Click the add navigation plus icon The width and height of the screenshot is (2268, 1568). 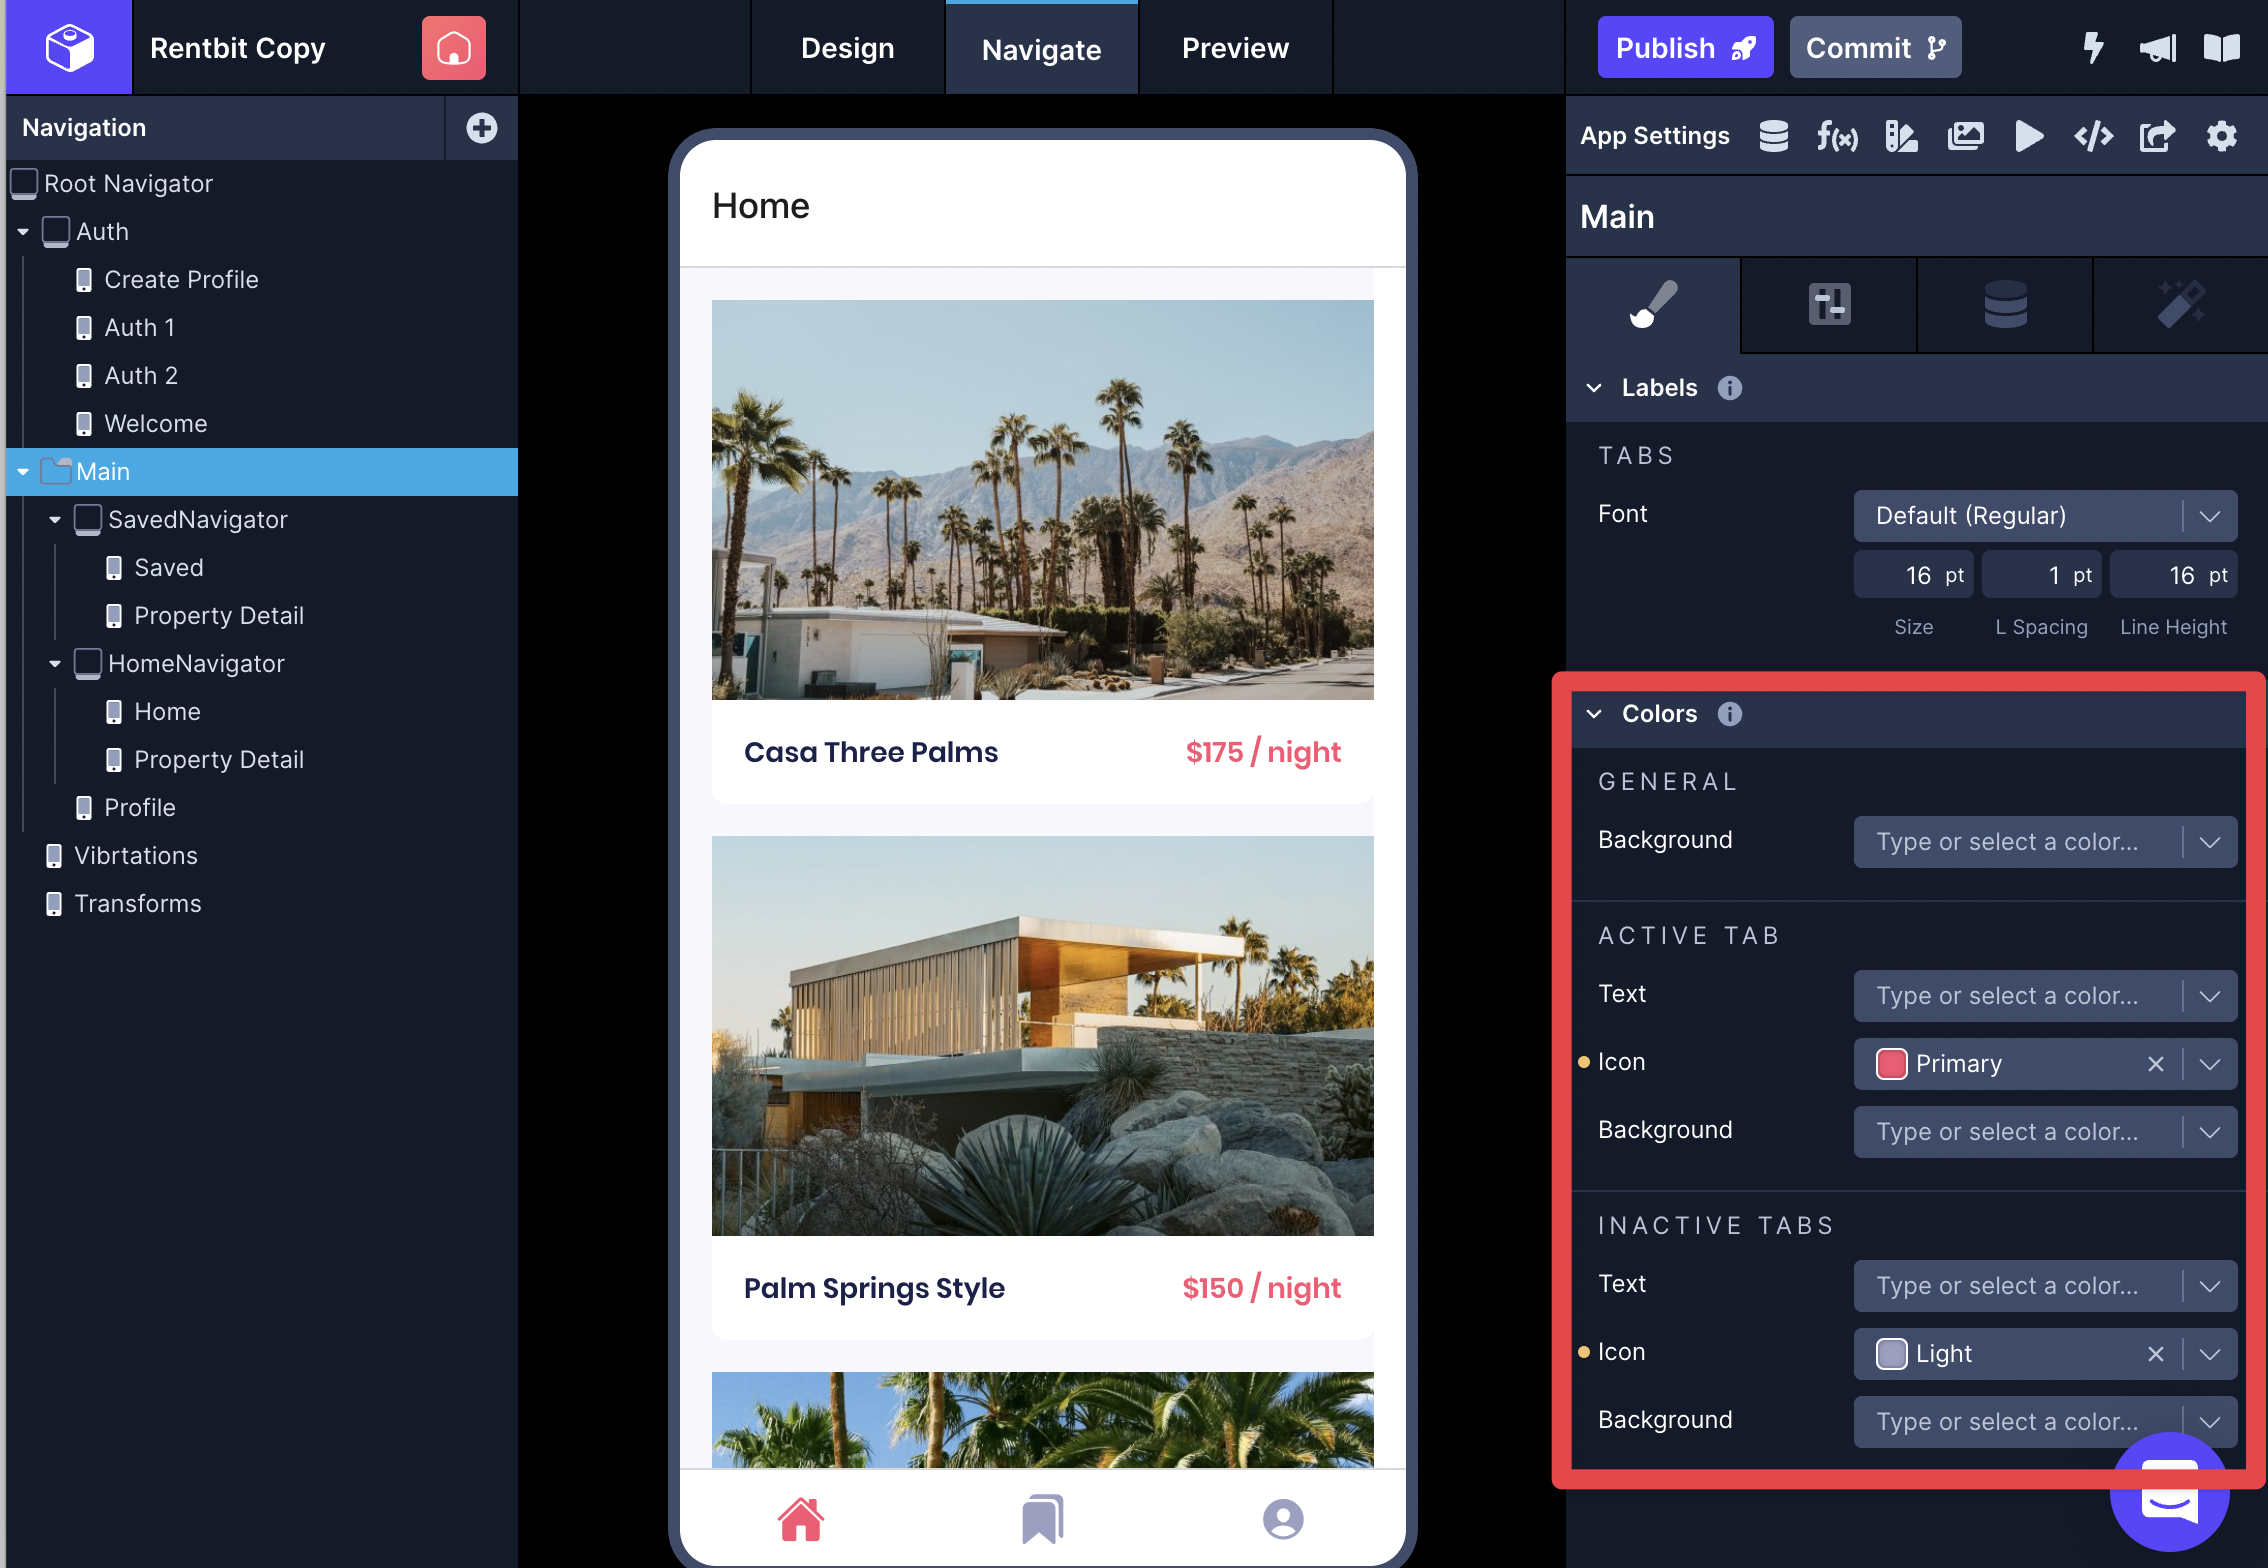point(481,128)
